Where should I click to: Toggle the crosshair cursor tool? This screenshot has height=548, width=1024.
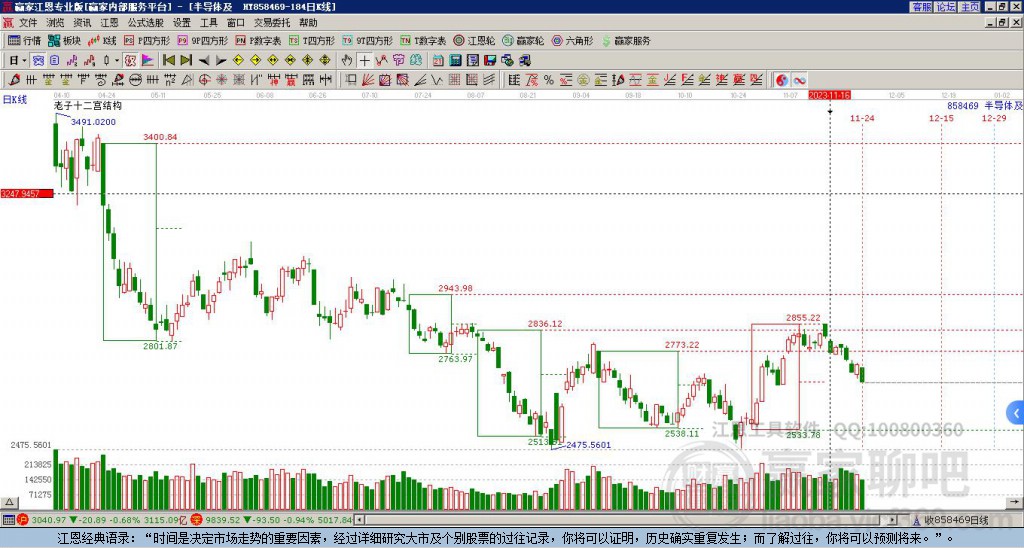[x=364, y=61]
